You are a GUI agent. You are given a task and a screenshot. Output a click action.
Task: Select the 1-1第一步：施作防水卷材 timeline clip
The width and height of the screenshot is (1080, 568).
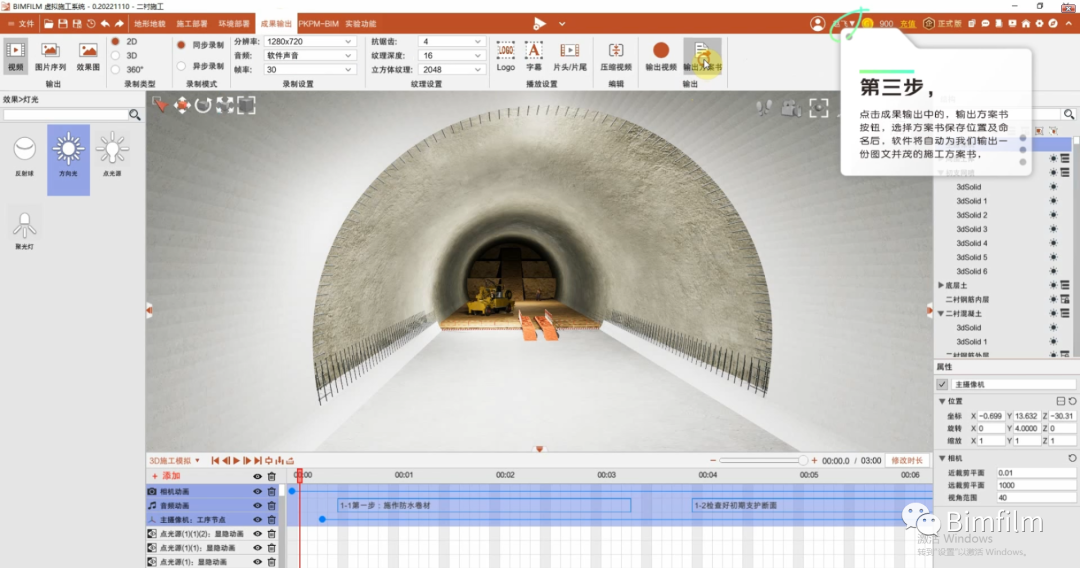click(x=484, y=505)
